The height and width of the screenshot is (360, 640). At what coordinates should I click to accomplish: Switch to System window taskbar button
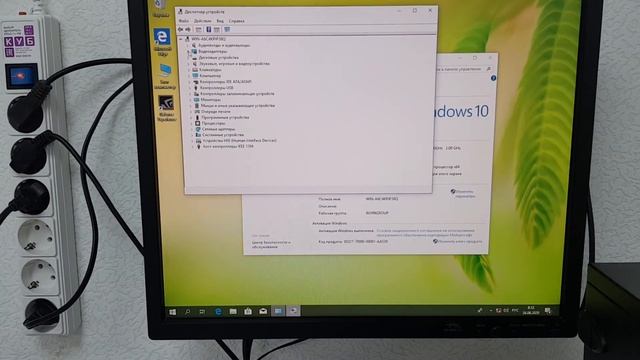point(278,311)
